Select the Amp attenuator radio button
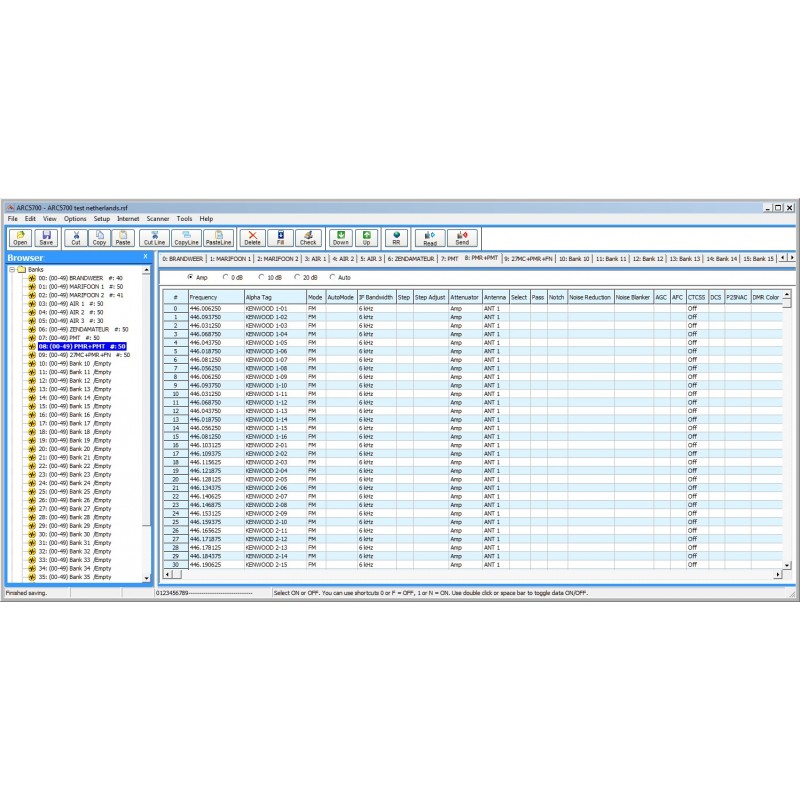The image size is (800, 800). (x=190, y=277)
